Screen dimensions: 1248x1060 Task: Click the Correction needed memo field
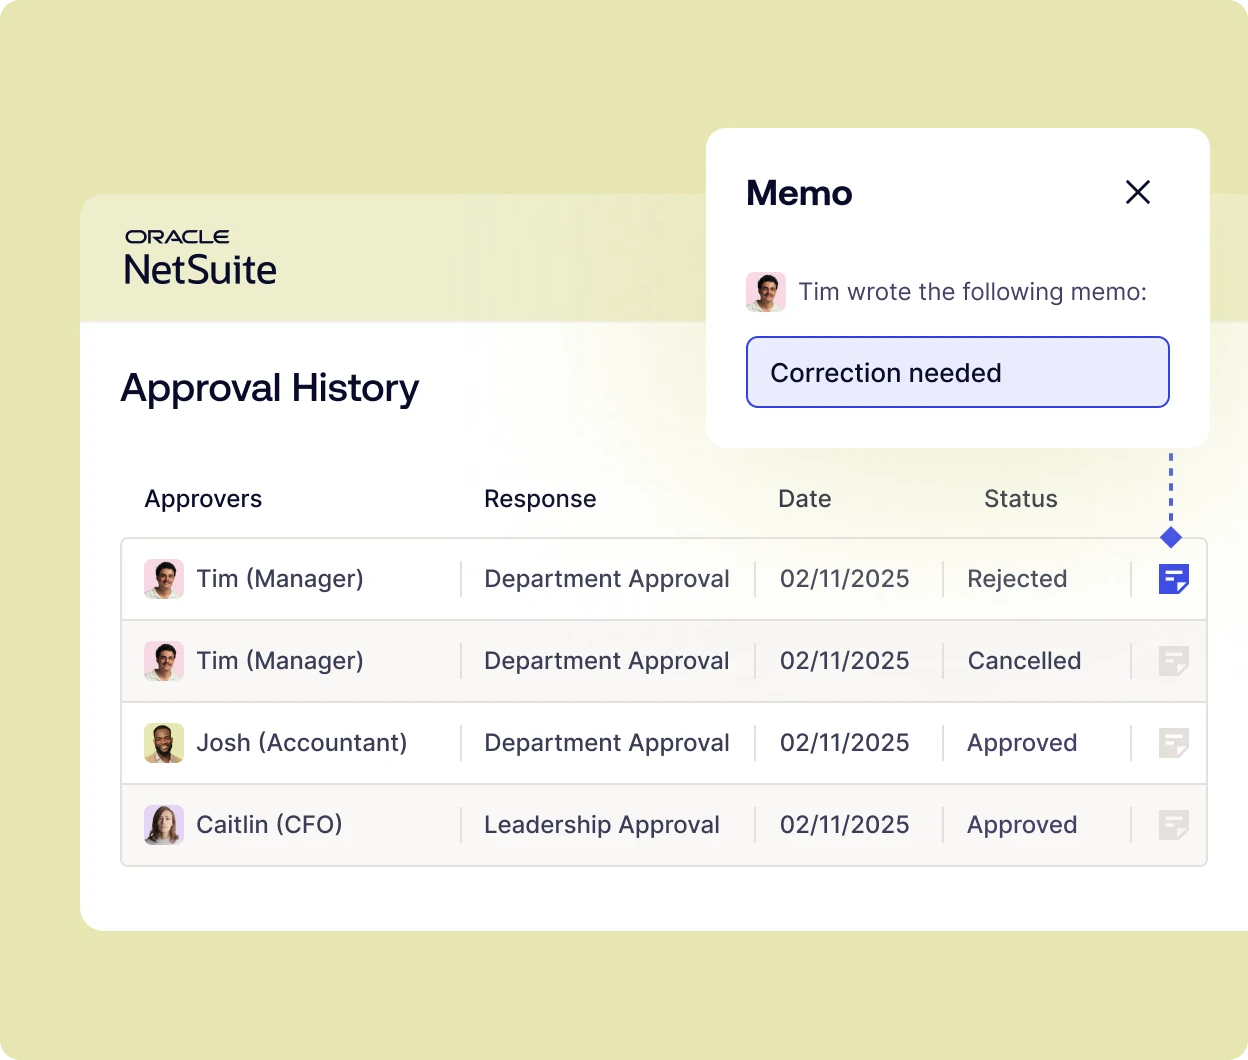click(x=957, y=372)
